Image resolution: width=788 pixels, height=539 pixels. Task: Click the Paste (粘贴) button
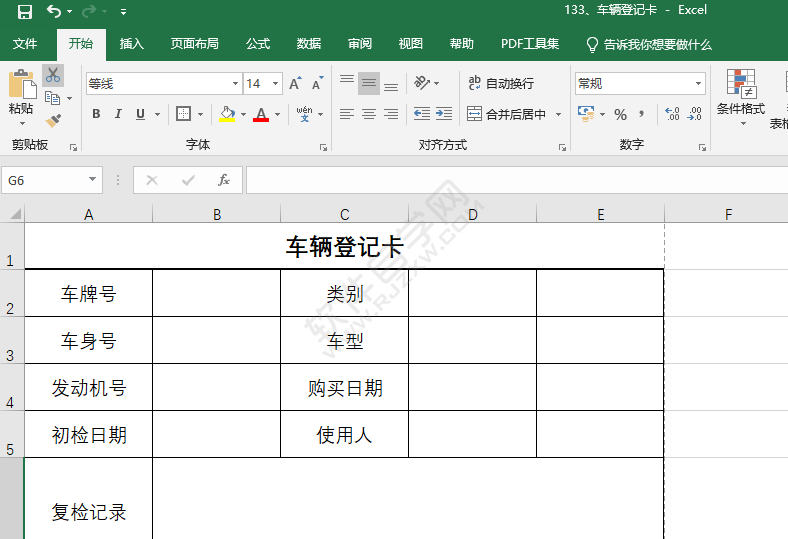pyautogui.click(x=21, y=96)
